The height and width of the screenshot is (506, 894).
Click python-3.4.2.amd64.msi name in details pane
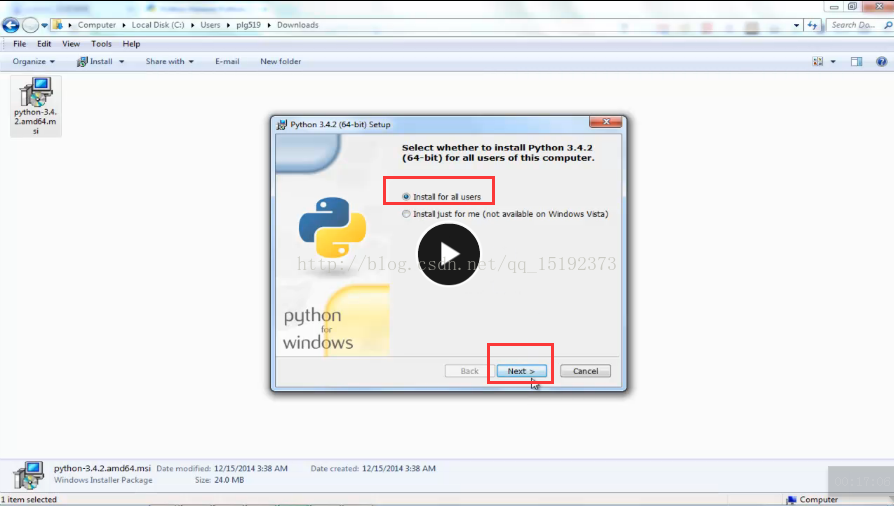pyautogui.click(x=103, y=468)
